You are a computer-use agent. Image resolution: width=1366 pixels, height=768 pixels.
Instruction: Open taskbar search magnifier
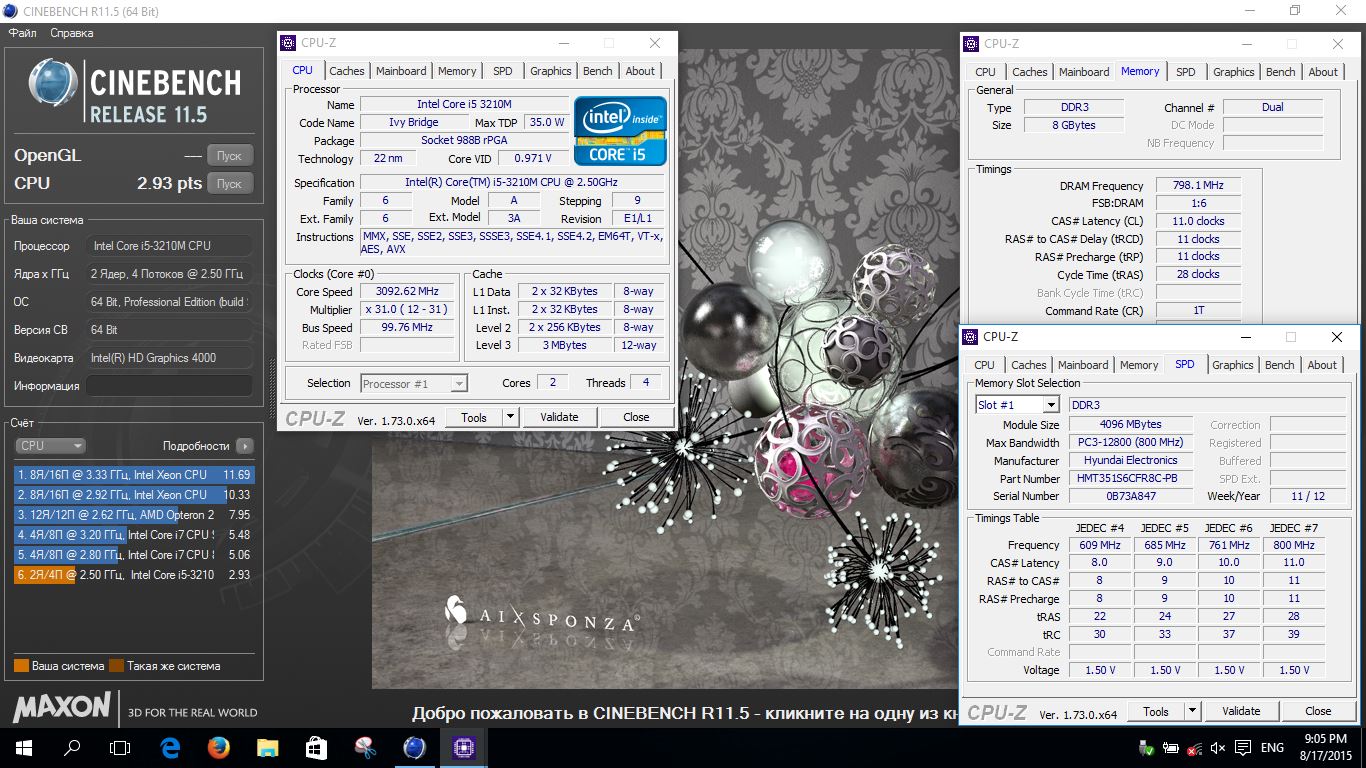click(x=72, y=747)
